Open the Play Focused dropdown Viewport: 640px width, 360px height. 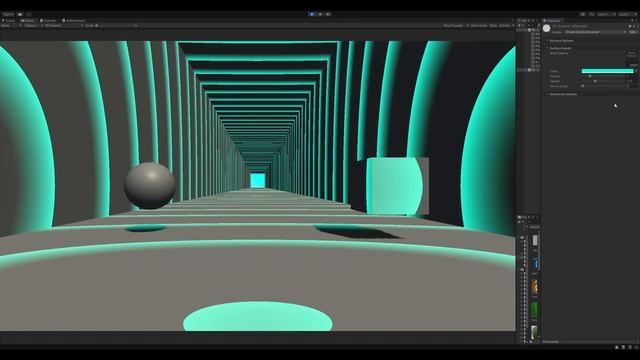[x=456, y=25]
